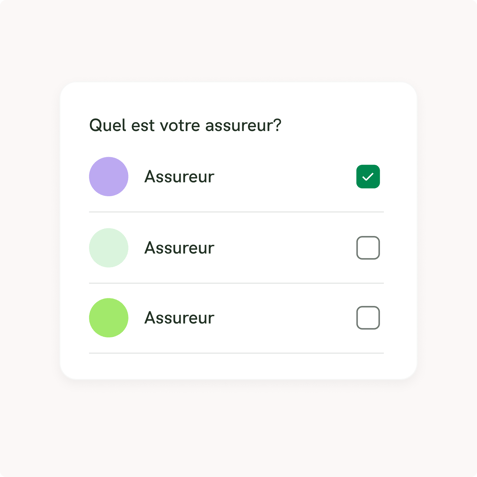
Task: Deselect the checked insurer on the purple row
Action: click(368, 177)
